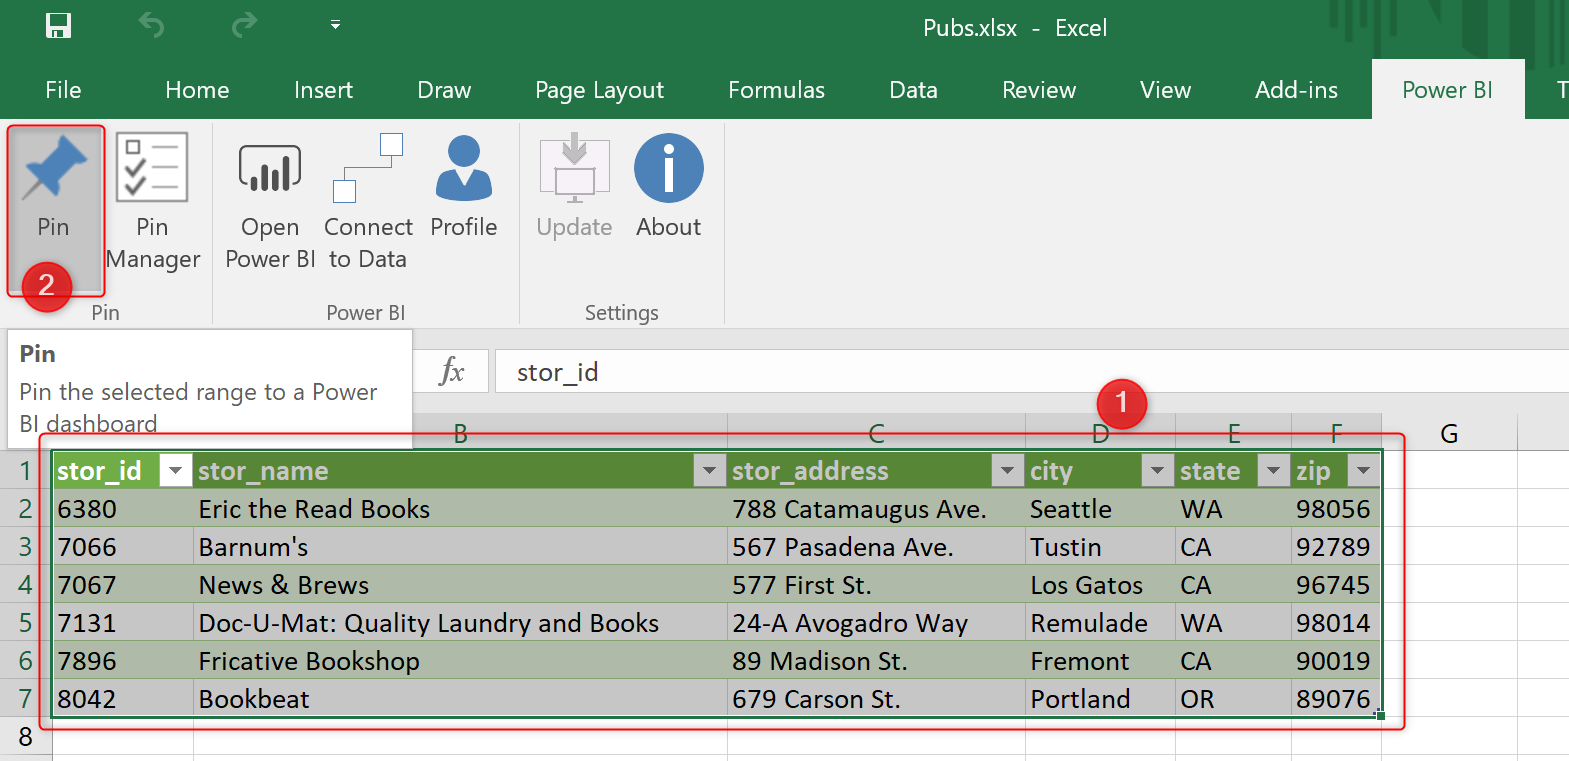Switch to the Data tab

(913, 90)
